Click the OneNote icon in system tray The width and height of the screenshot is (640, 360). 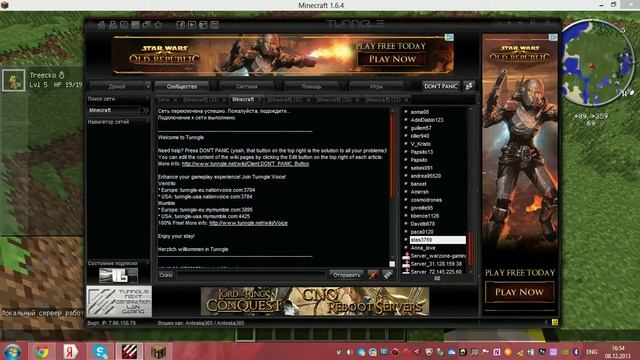click(x=497, y=352)
